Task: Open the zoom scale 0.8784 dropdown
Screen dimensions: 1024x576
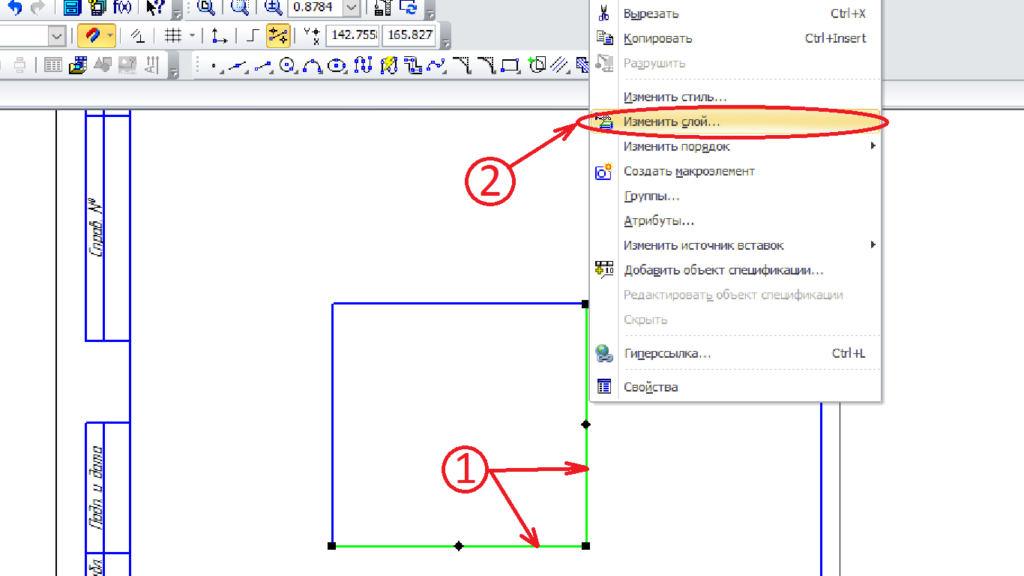Action: coord(352,7)
